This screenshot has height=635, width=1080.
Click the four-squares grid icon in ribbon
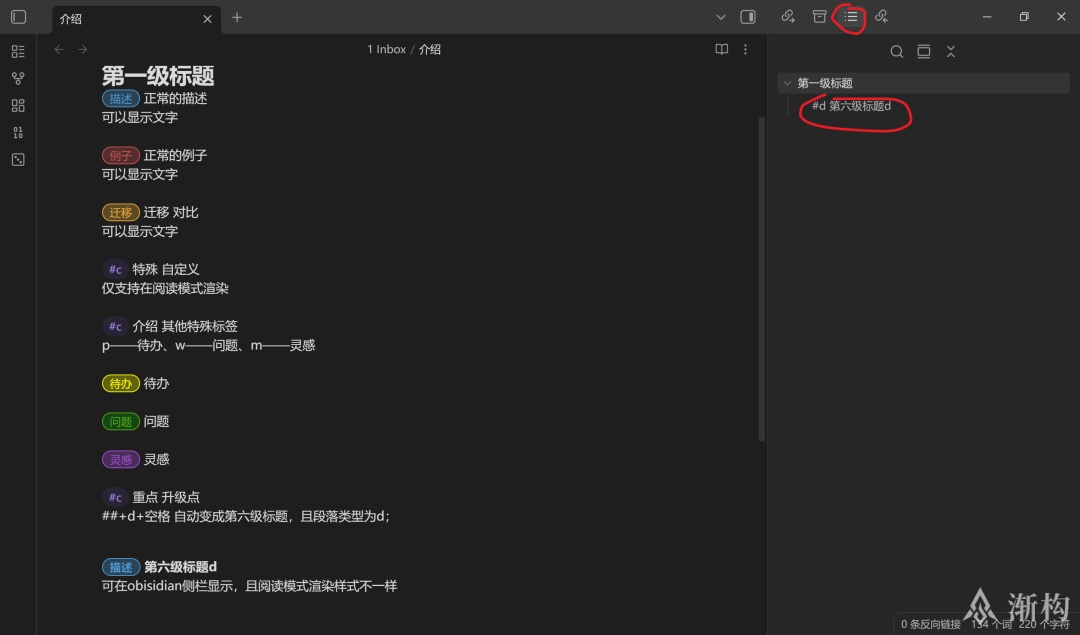pyautogui.click(x=18, y=105)
